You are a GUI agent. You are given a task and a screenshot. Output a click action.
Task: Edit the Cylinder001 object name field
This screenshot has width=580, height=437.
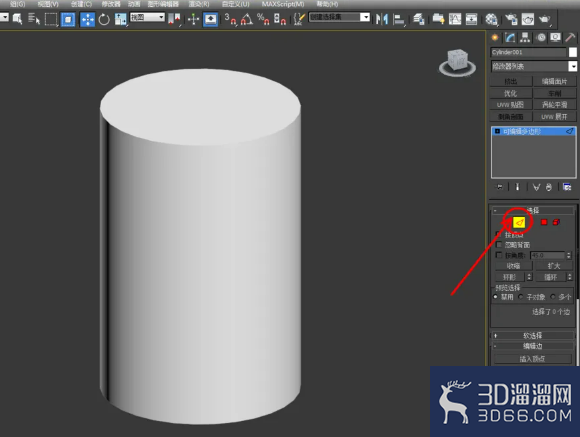click(528, 52)
